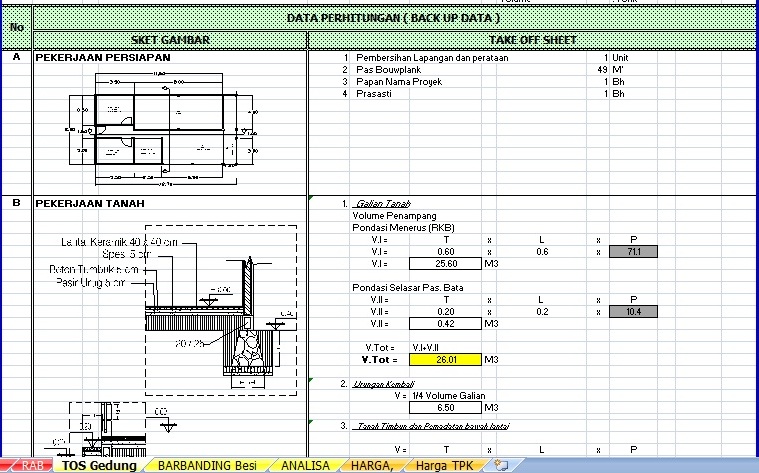Click the quantity 49 for Pas Bouwplank
Viewport: 759px width, 473px height.
tap(602, 70)
